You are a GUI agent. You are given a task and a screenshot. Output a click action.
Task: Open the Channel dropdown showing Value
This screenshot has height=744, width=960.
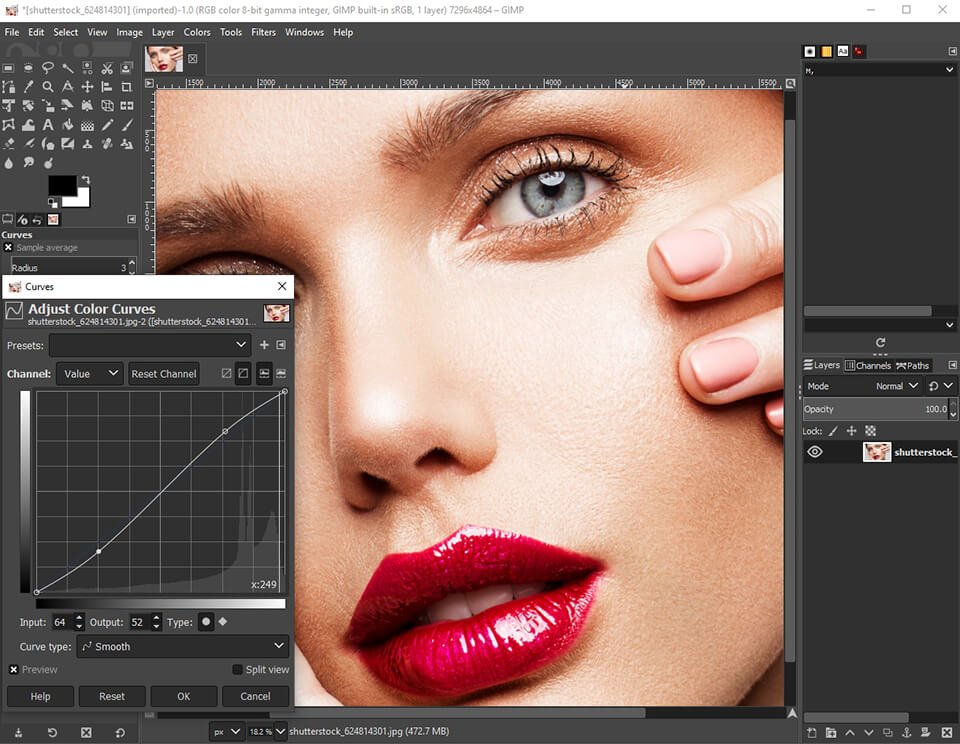[x=89, y=373]
